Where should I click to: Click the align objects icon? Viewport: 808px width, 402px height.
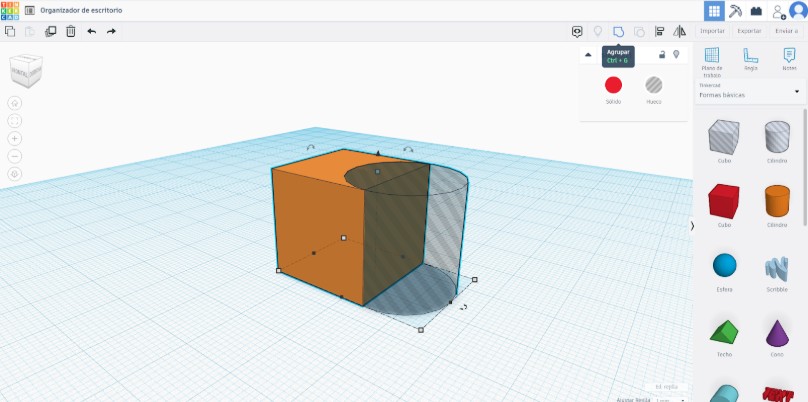[660, 31]
